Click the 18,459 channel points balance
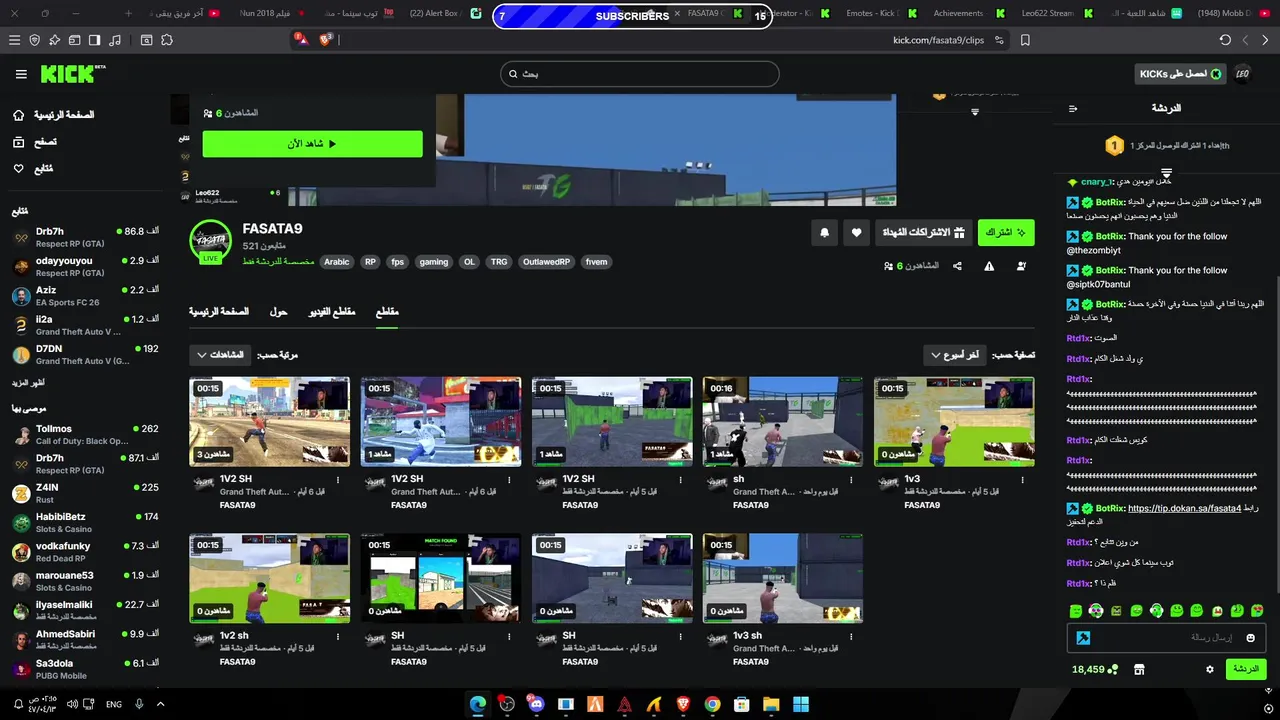This screenshot has height=720, width=1280. coord(1094,669)
